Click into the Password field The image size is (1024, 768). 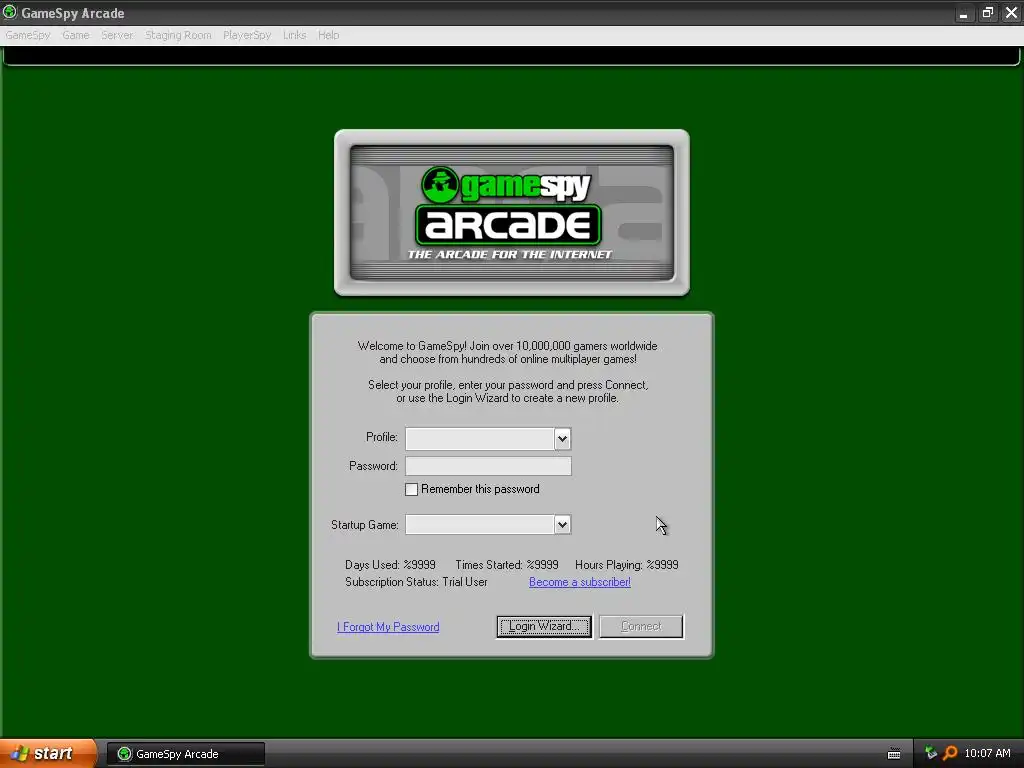[x=488, y=466]
